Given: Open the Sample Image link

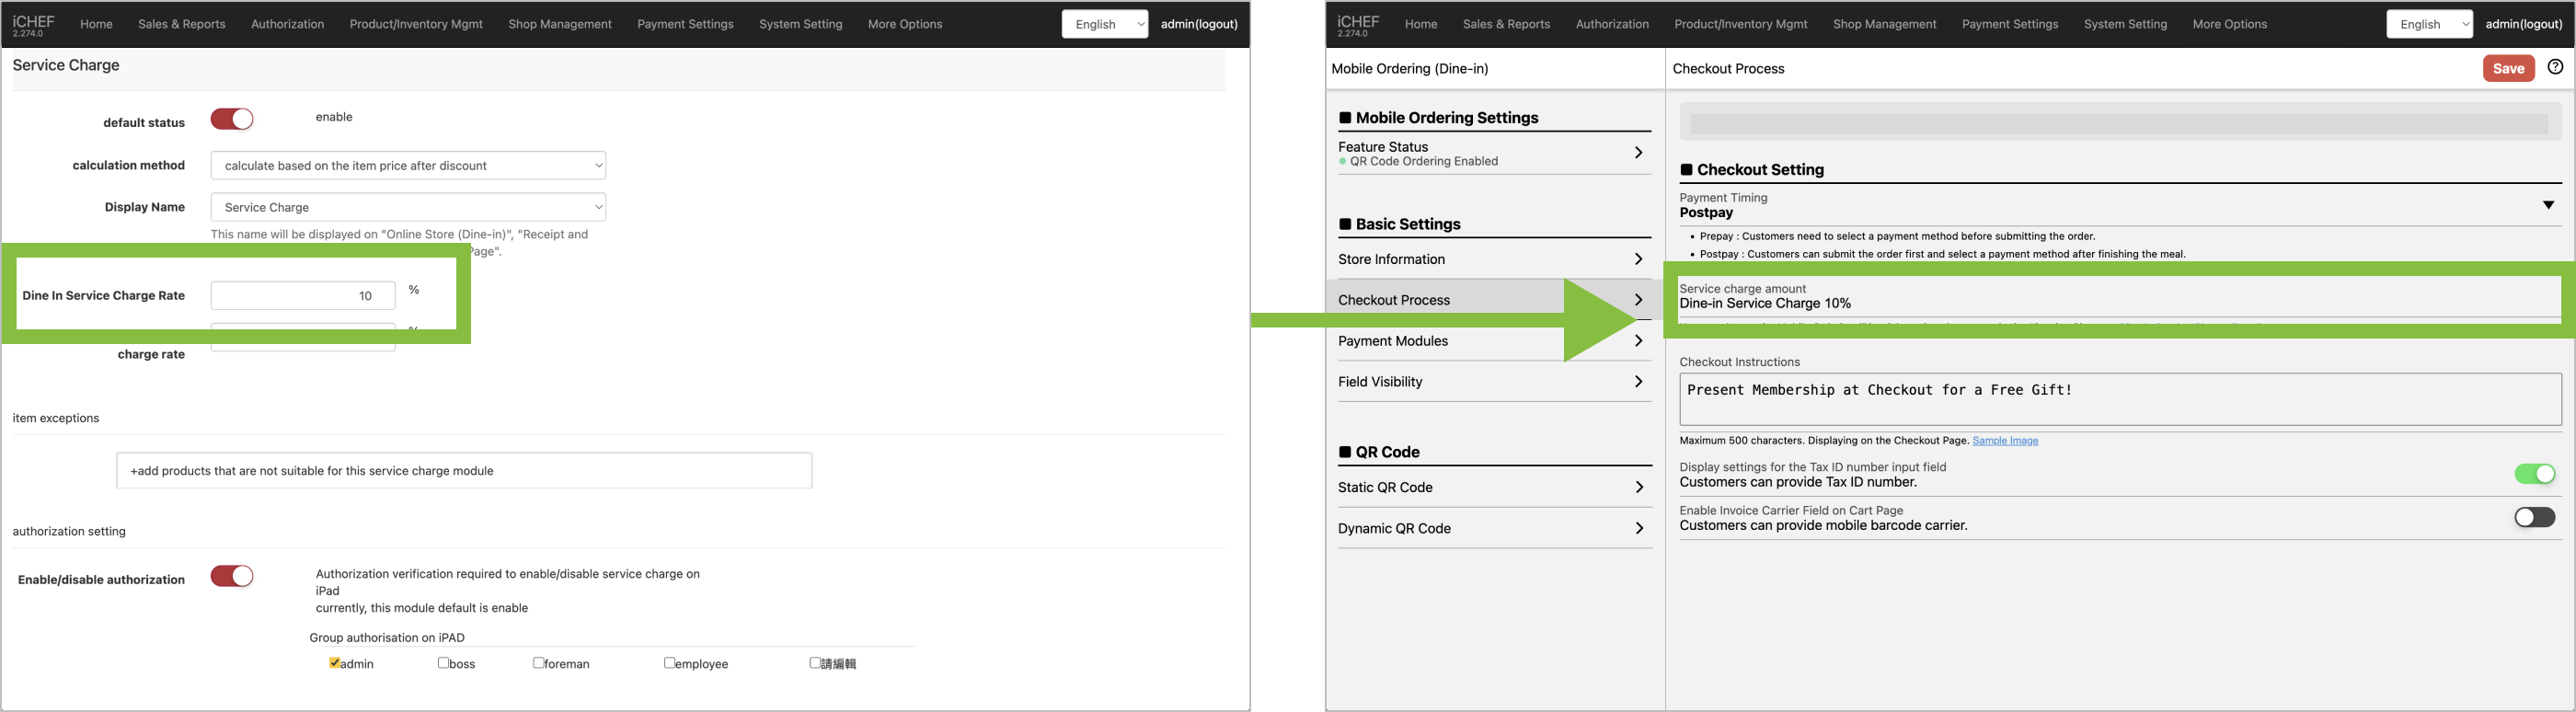Looking at the screenshot, I should pos(2004,441).
